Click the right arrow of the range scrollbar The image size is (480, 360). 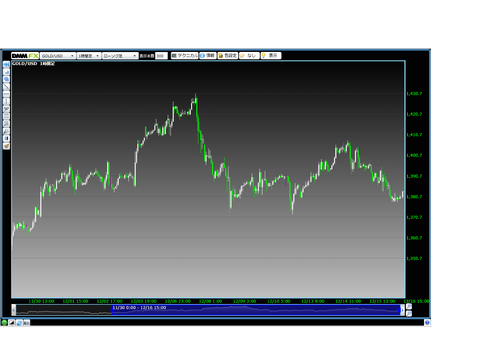(402, 310)
